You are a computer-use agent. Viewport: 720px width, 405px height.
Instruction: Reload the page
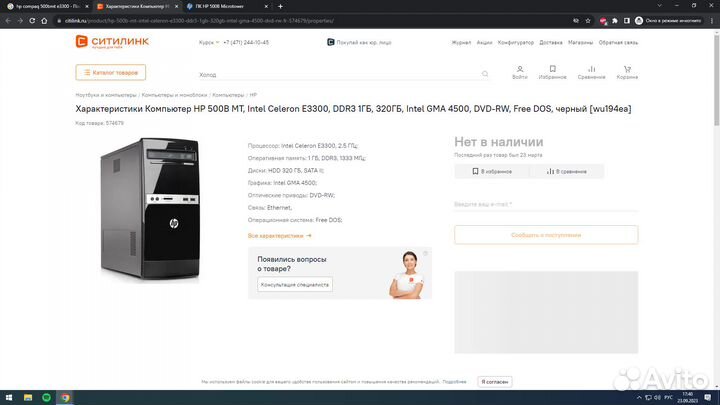pyautogui.click(x=32, y=21)
